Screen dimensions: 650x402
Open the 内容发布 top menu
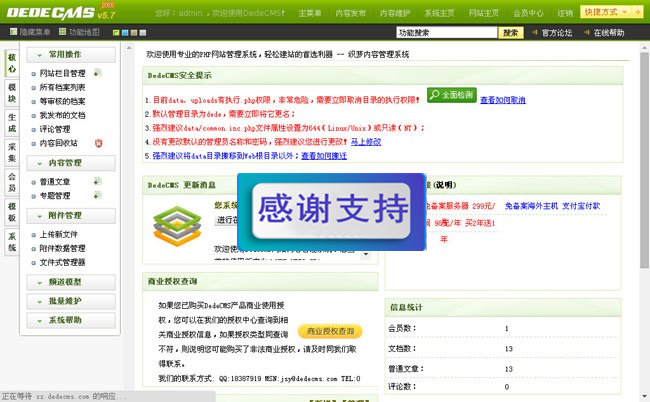point(351,13)
